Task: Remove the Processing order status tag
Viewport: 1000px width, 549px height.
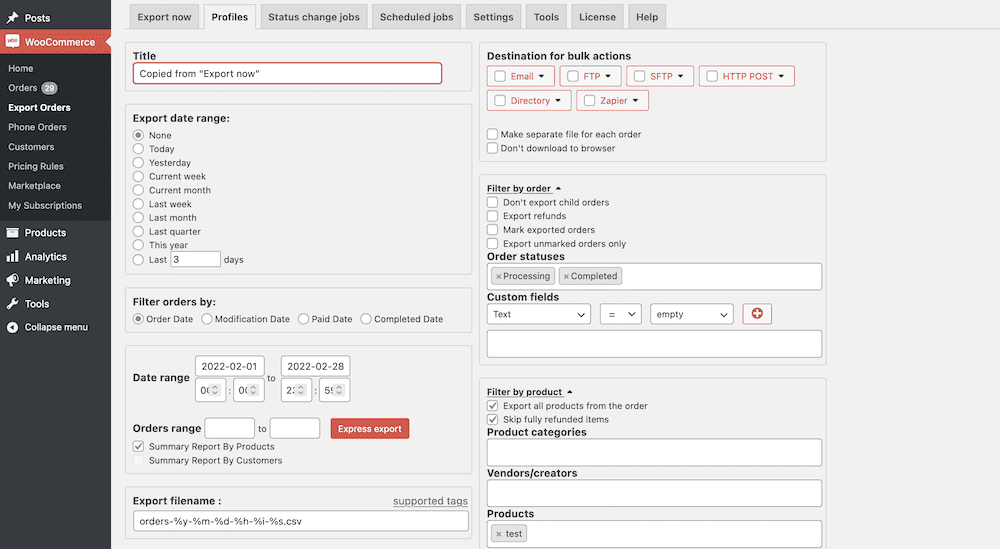Action: tap(499, 276)
